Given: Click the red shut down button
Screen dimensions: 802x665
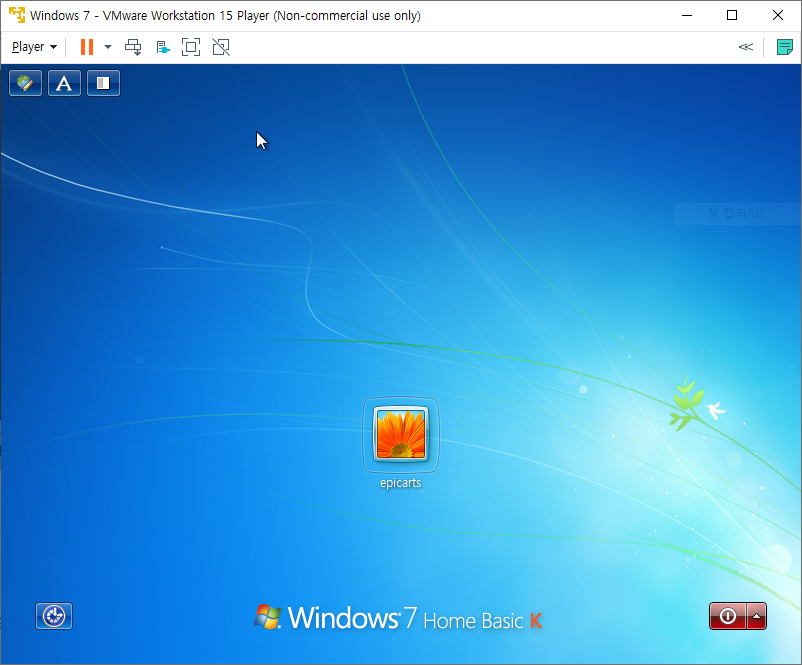Looking at the screenshot, I should [x=728, y=616].
